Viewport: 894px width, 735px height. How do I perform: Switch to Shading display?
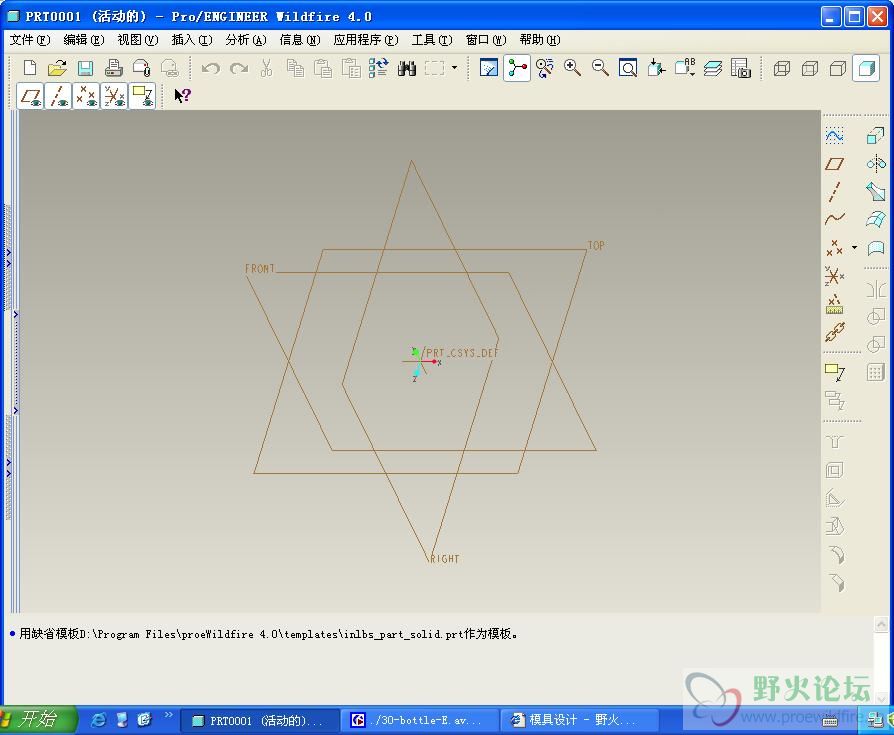pos(866,68)
